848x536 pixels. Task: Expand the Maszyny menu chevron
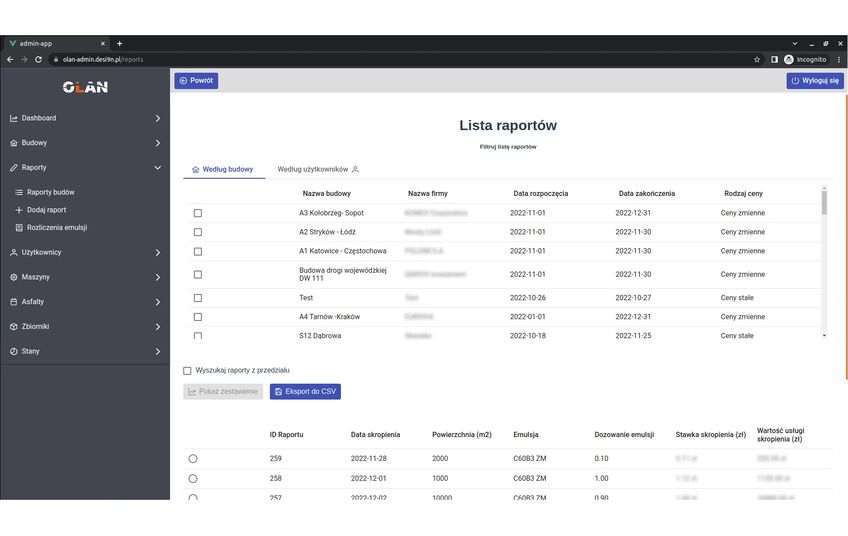(x=157, y=277)
